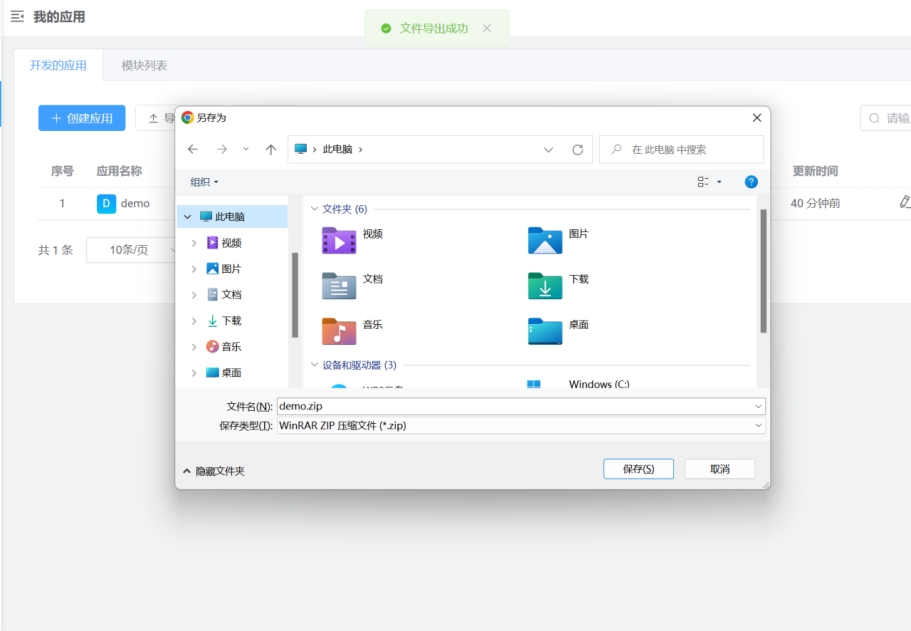Click the 序号 column header

point(62,171)
